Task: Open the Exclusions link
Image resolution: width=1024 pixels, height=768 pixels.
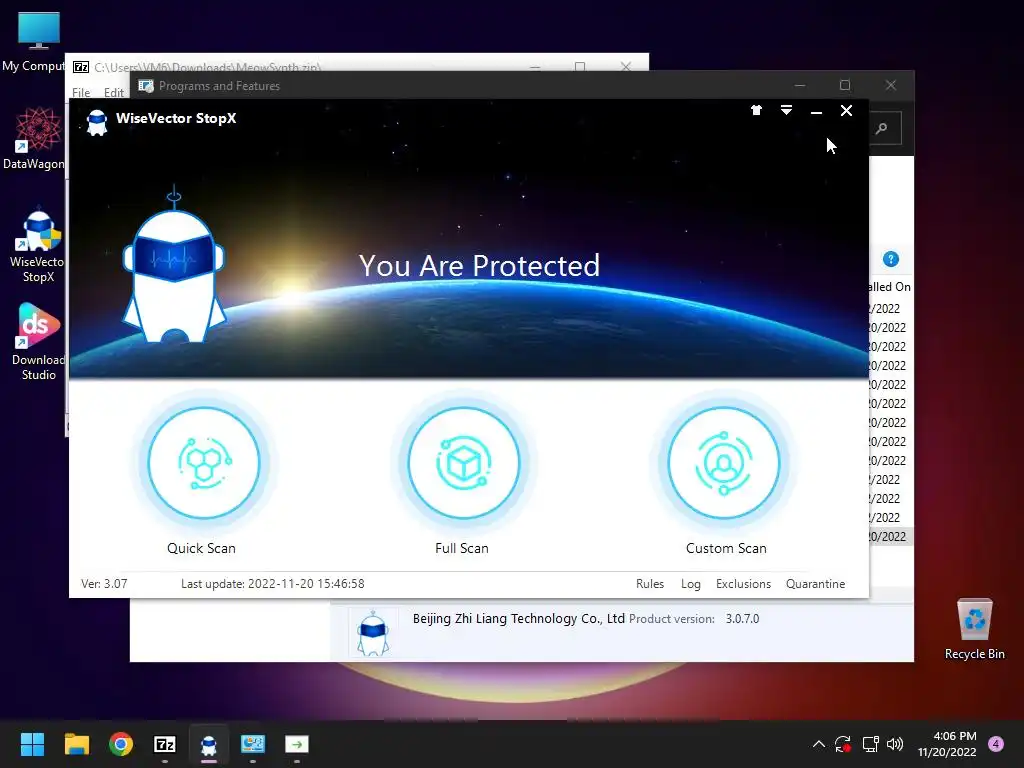Action: coord(743,584)
